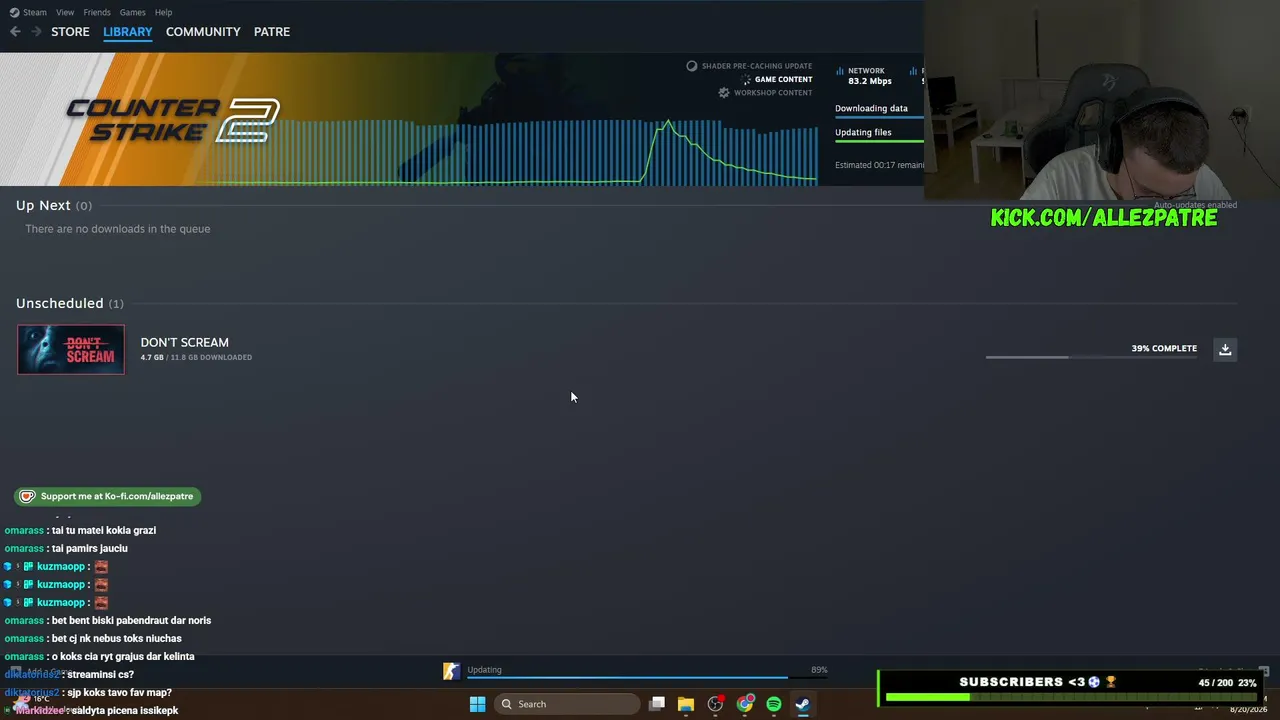This screenshot has height=720, width=1280.
Task: Click the estimated time remaining text
Action: [x=880, y=165]
